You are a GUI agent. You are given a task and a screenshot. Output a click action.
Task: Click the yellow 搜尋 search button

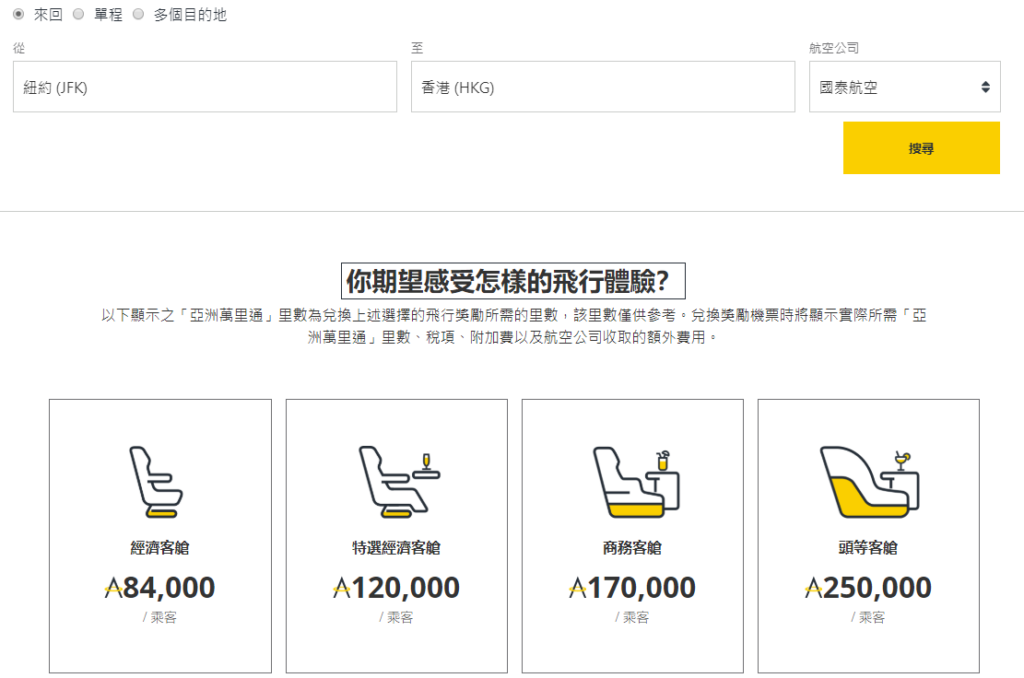point(921,148)
